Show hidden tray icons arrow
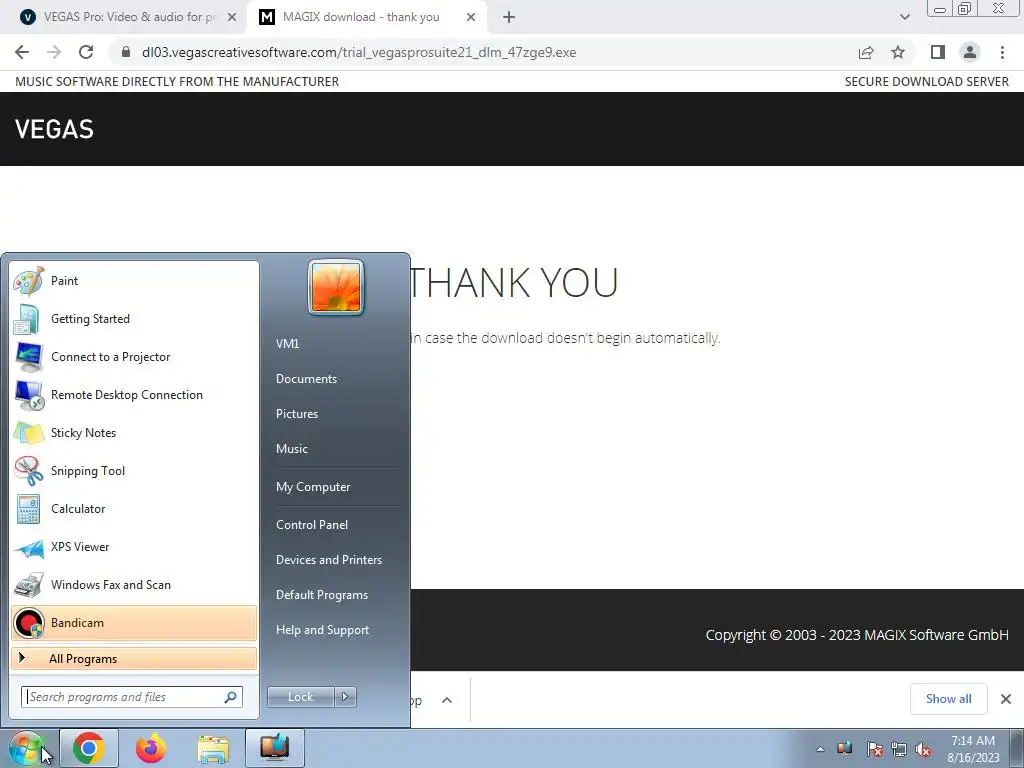The image size is (1024, 768). click(820, 749)
